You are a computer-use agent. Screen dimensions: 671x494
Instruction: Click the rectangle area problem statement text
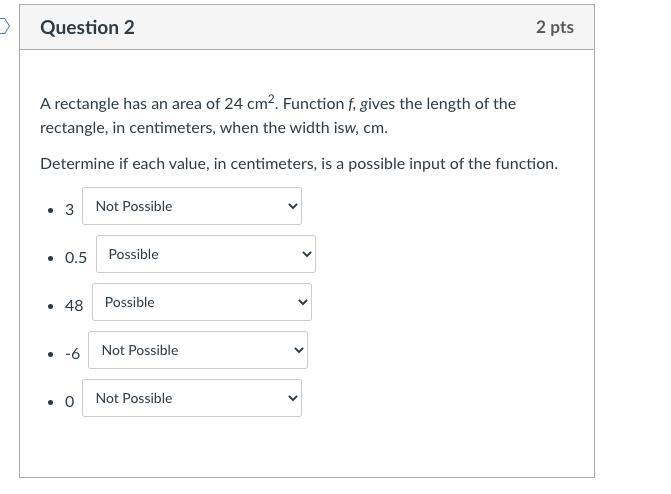point(278,115)
